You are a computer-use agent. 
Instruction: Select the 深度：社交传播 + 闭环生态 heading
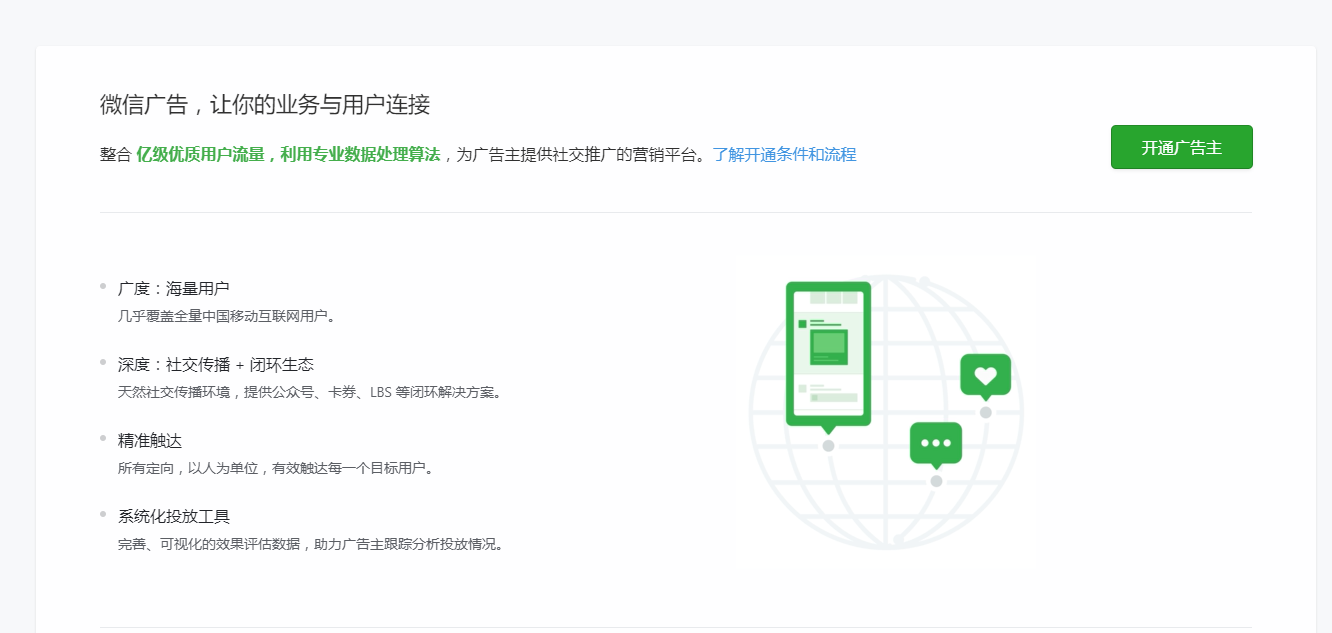[x=216, y=365]
